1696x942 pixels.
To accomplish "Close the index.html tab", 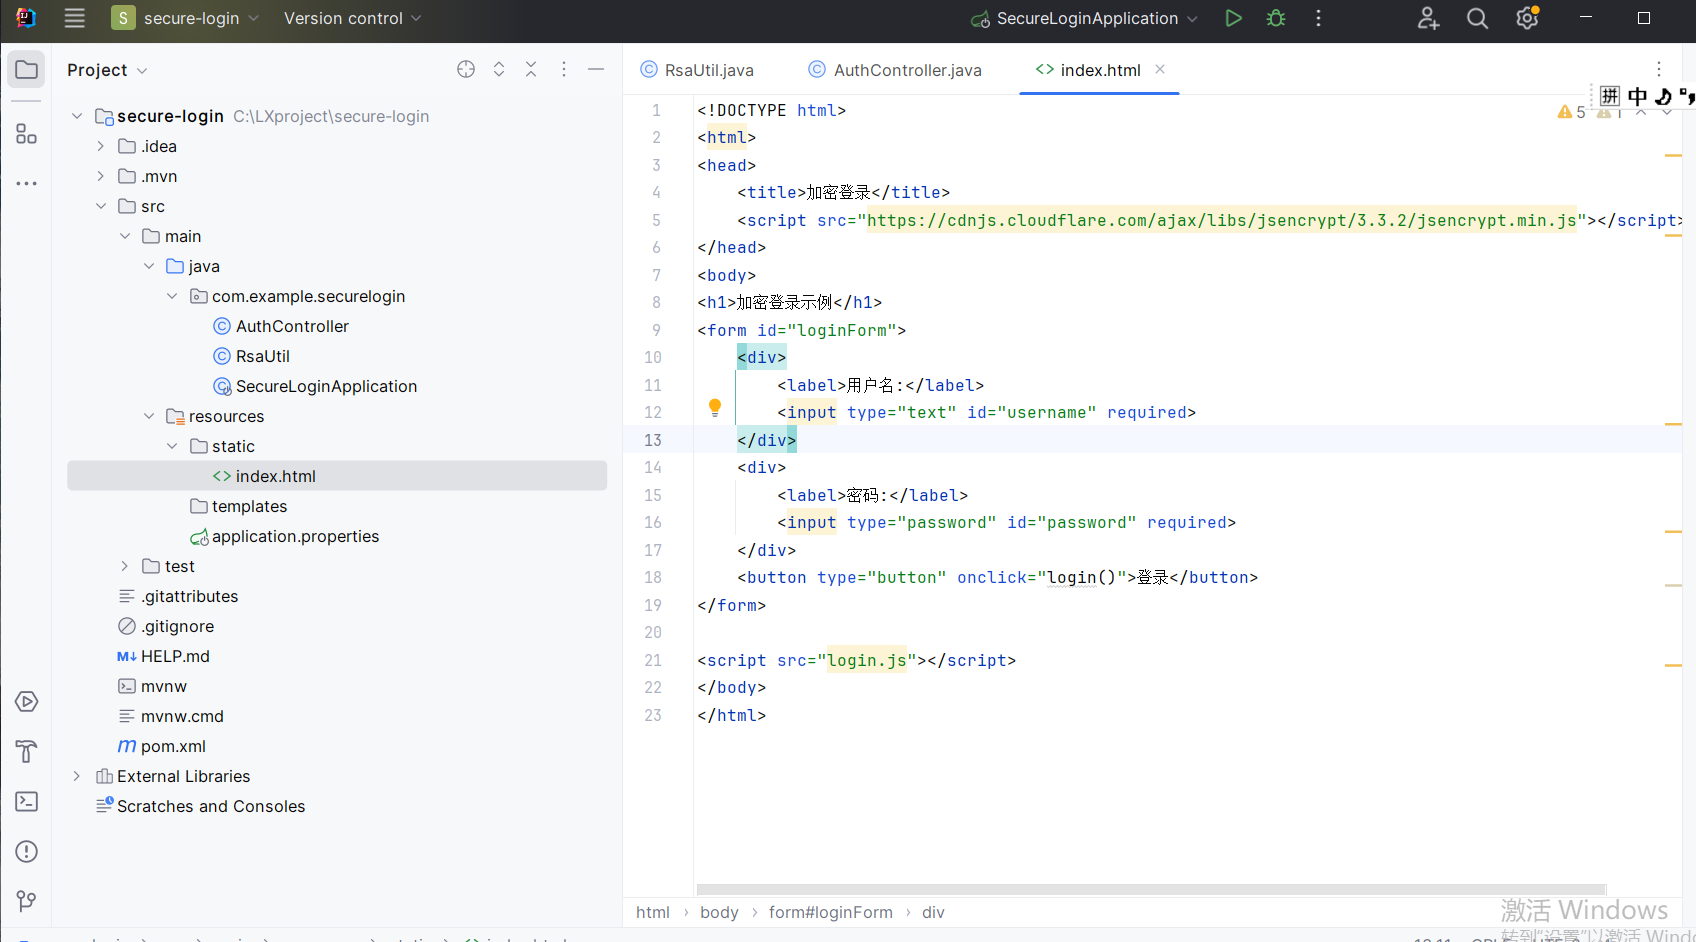I will pyautogui.click(x=1160, y=69).
